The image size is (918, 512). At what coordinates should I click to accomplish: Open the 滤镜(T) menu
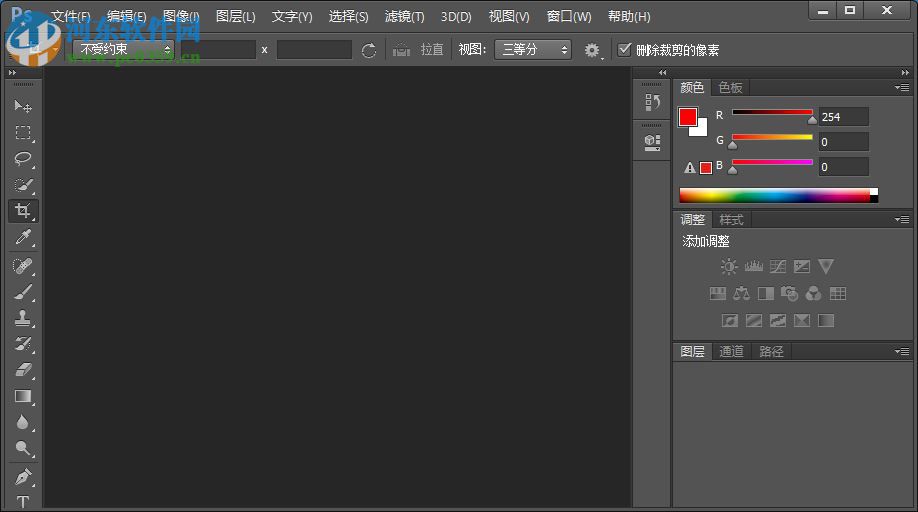[x=405, y=16]
